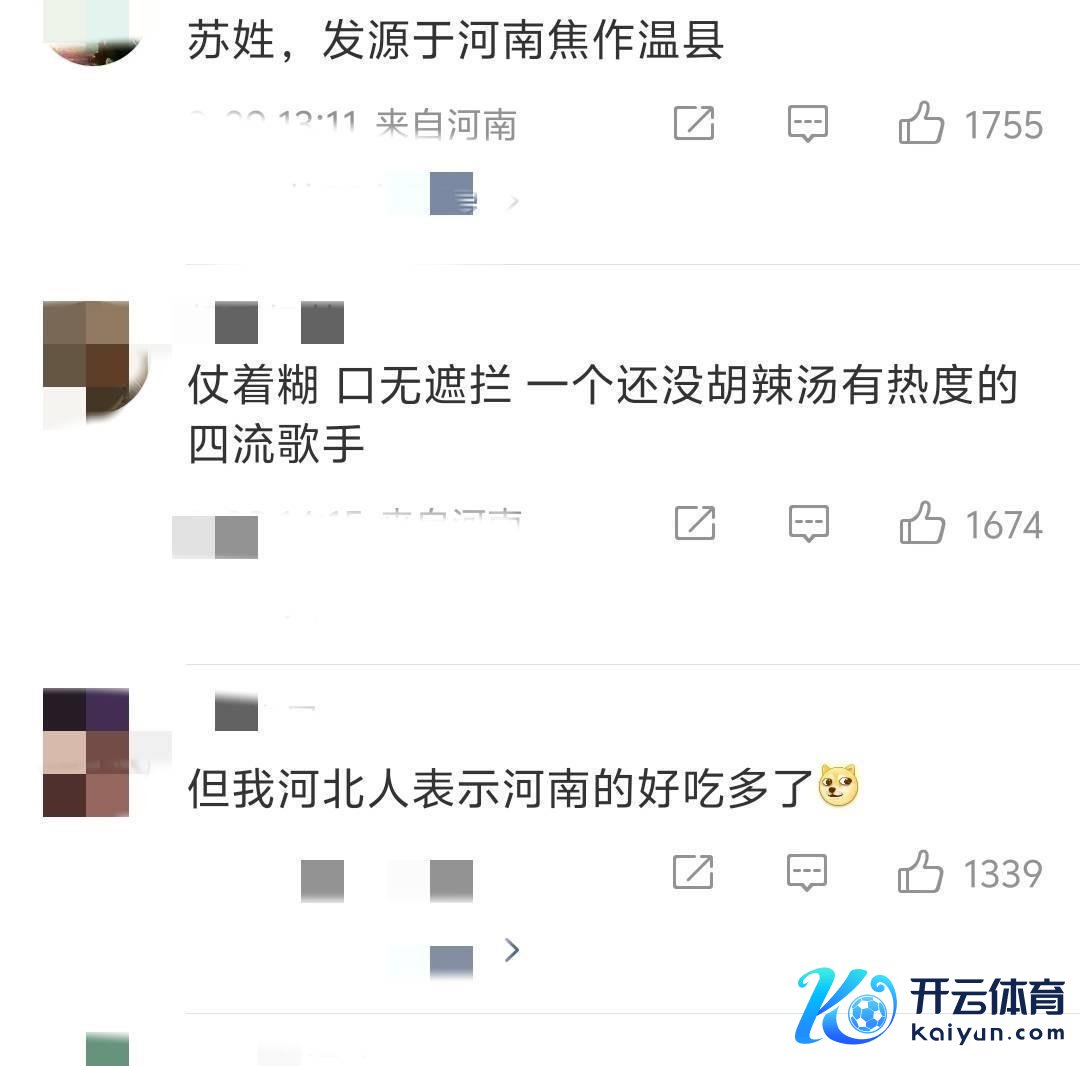Click the doge emoji in comment
Viewport: 1080px width, 1066px height.
point(838,785)
